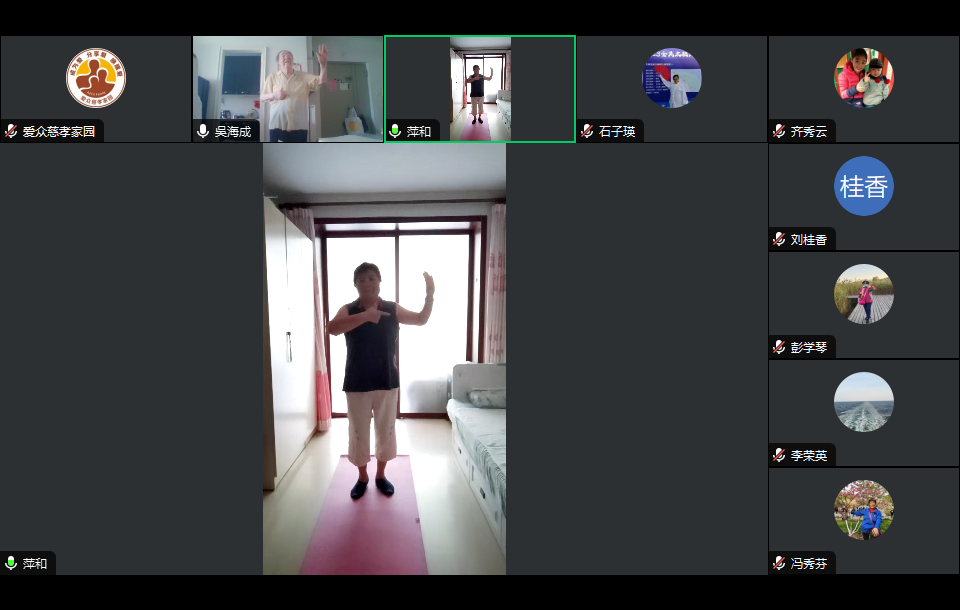Click the 爱众慈孝家园 round logo avatar
The height and width of the screenshot is (610, 960).
coord(96,78)
